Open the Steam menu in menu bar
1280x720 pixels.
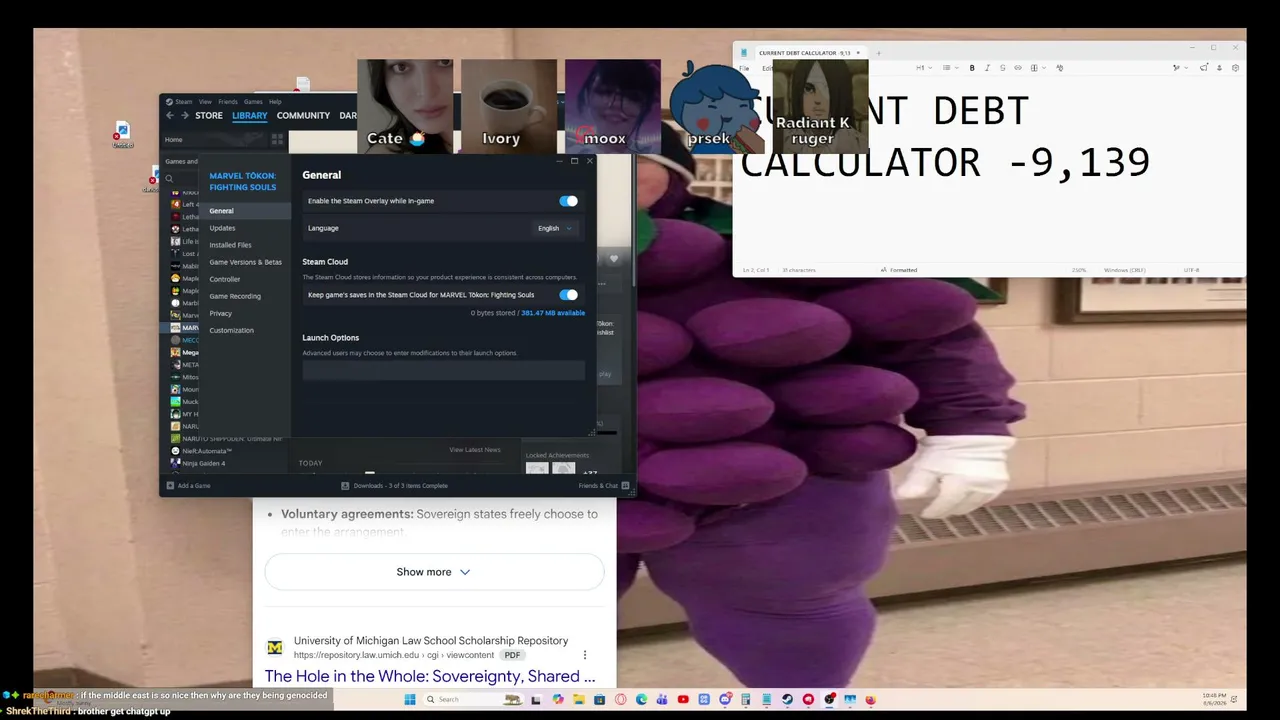click(x=183, y=101)
